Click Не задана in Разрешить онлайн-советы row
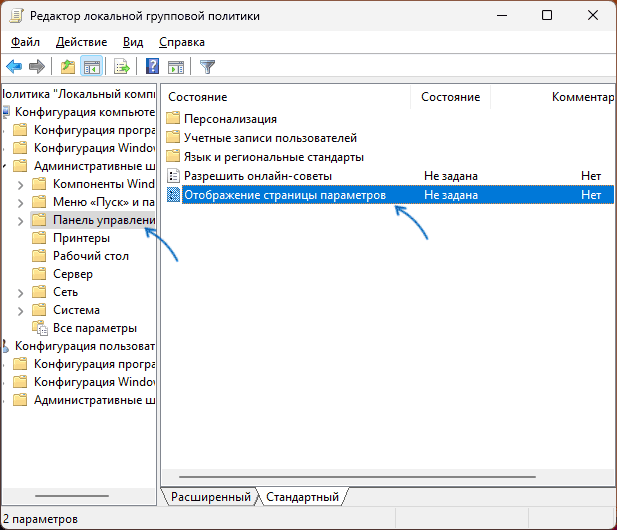The image size is (617, 530). coord(451,176)
